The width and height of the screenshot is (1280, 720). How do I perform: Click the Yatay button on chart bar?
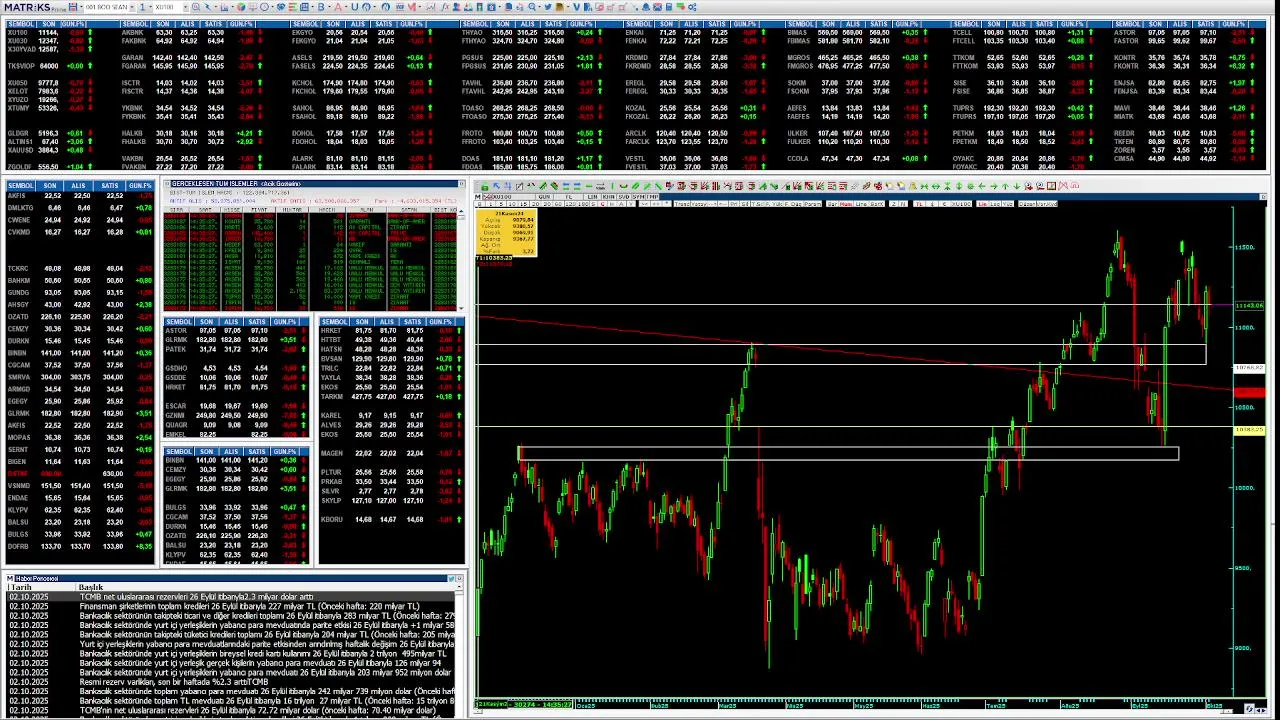point(698,204)
